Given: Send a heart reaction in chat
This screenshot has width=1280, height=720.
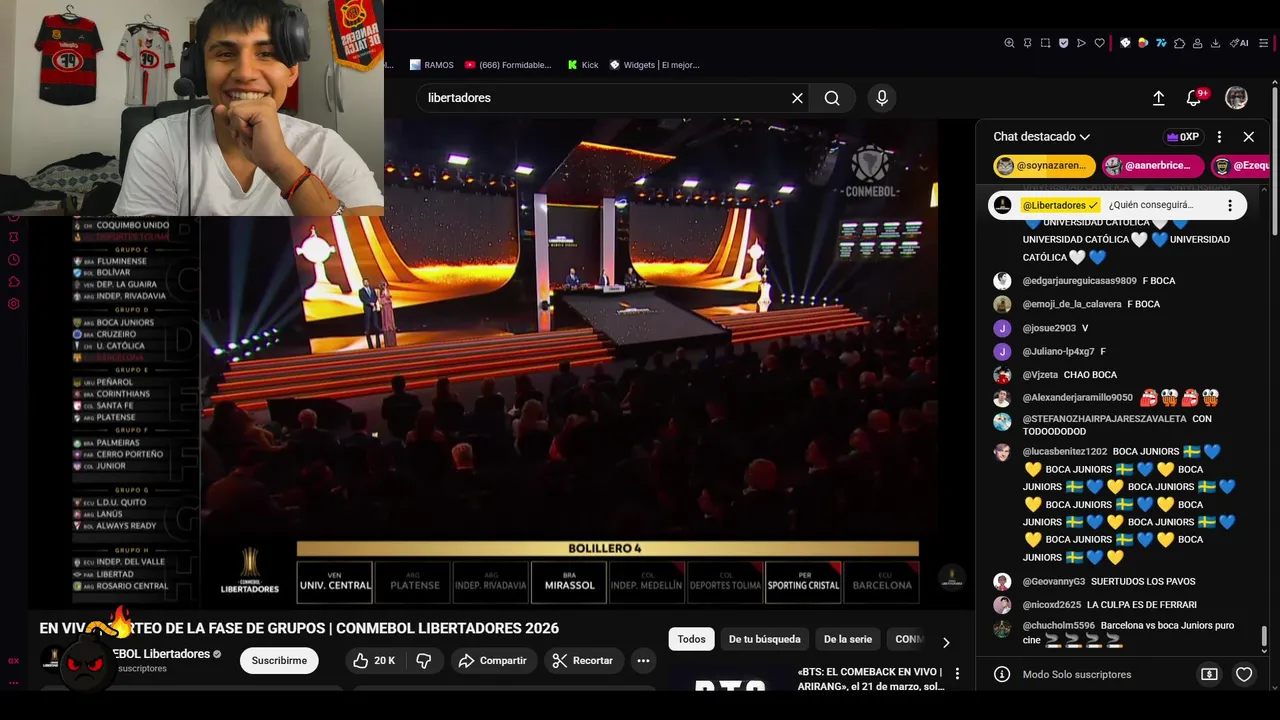Looking at the screenshot, I should [x=1244, y=675].
